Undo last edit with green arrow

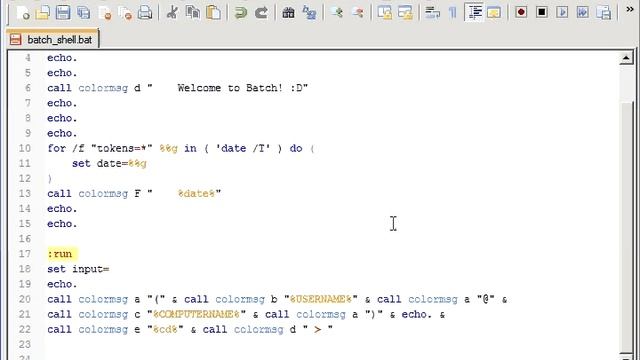241,13
